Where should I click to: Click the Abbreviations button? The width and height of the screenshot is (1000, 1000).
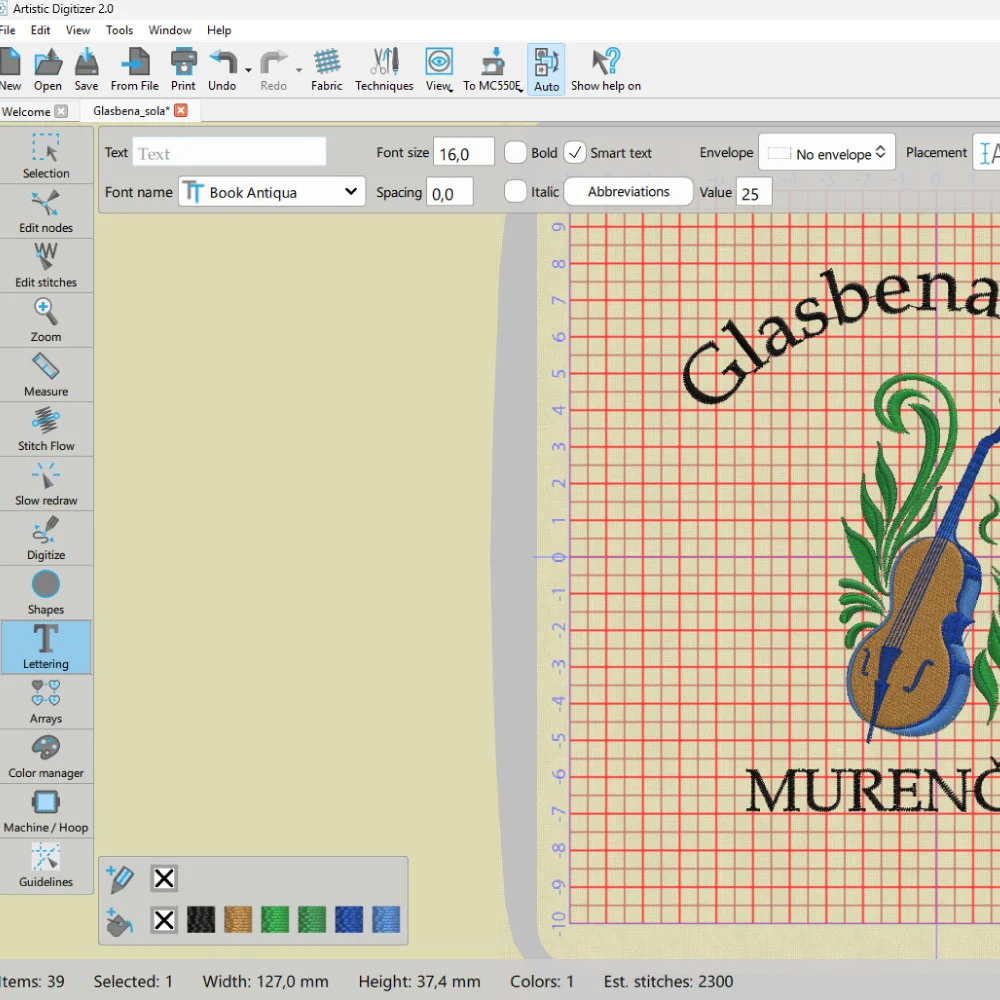(x=628, y=192)
